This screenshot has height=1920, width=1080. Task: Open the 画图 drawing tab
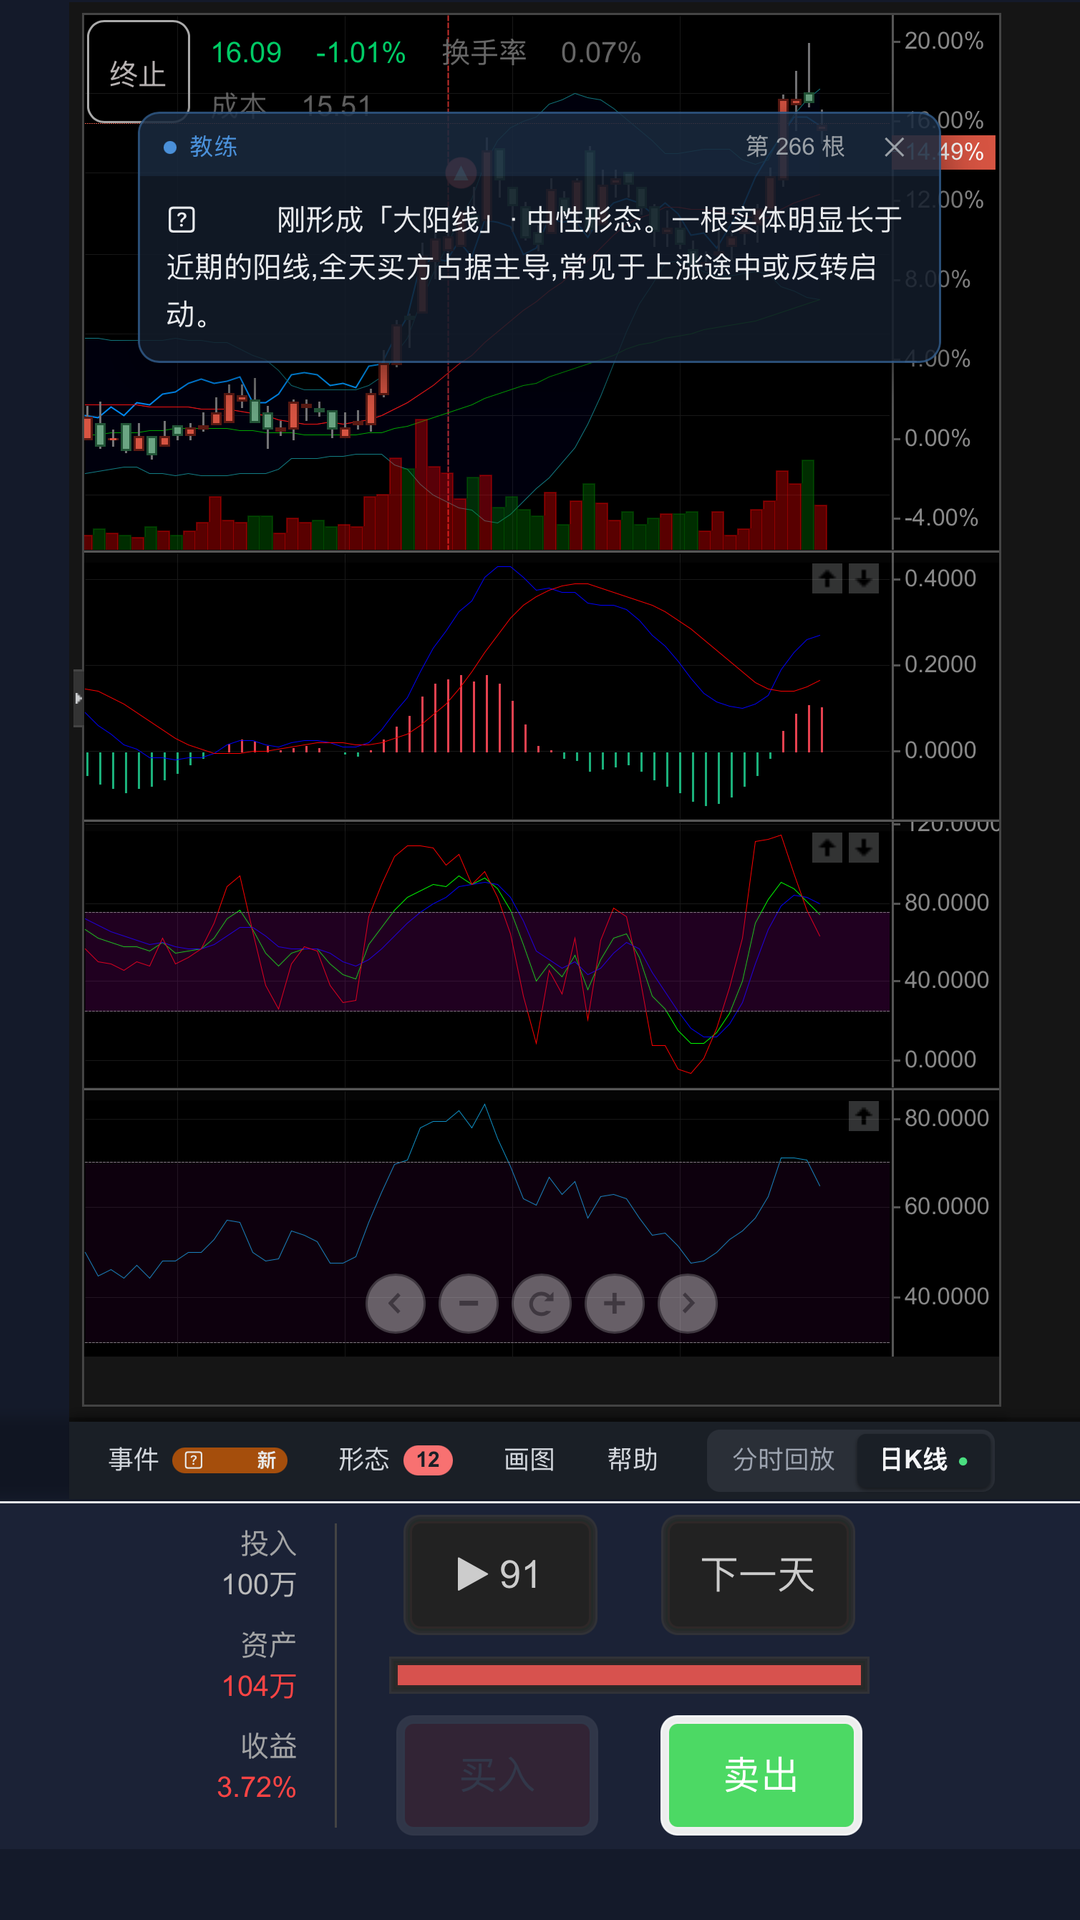pos(529,1460)
